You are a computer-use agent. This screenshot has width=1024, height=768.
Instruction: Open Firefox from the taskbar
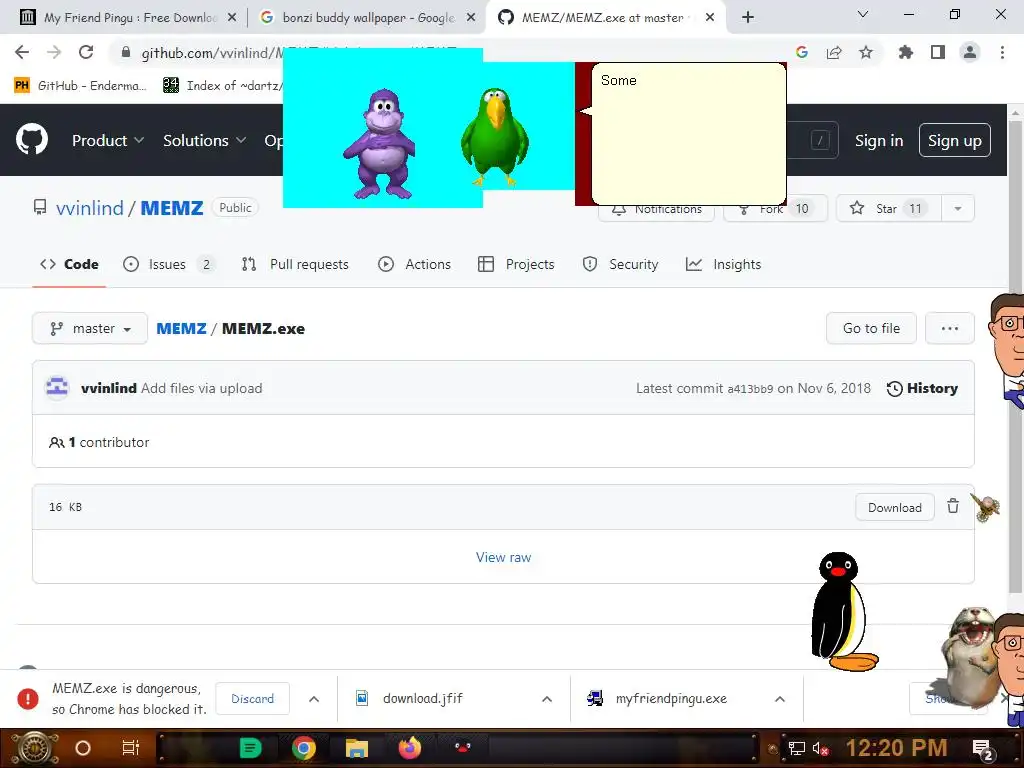click(x=409, y=748)
